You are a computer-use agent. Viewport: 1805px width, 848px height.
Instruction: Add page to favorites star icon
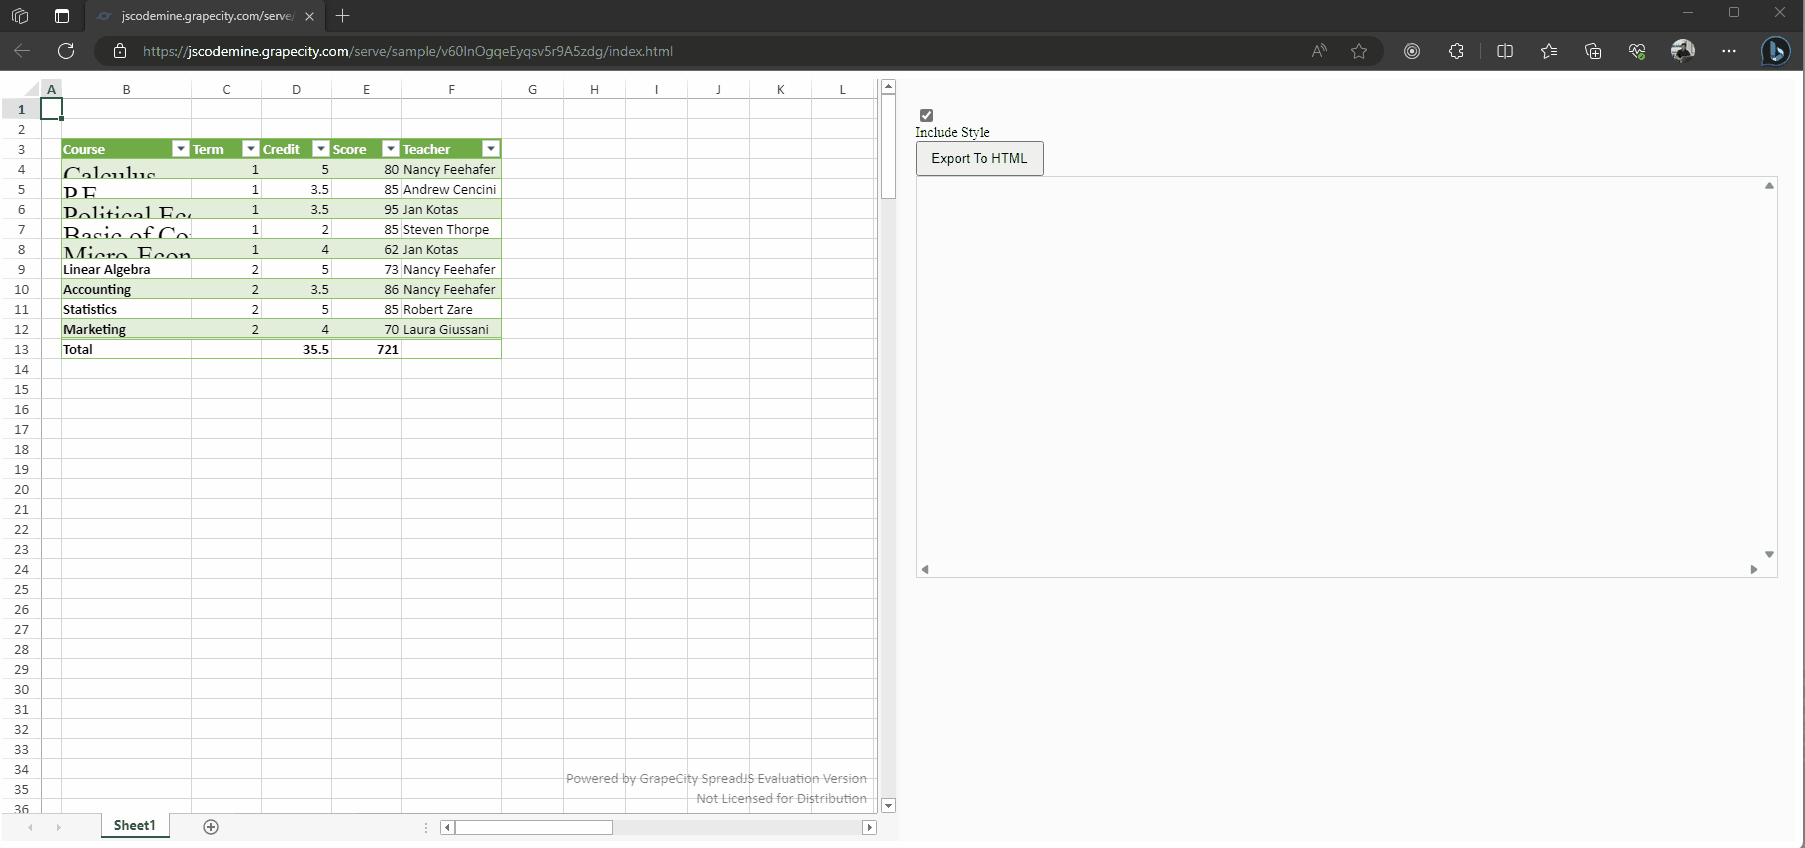[x=1358, y=51]
